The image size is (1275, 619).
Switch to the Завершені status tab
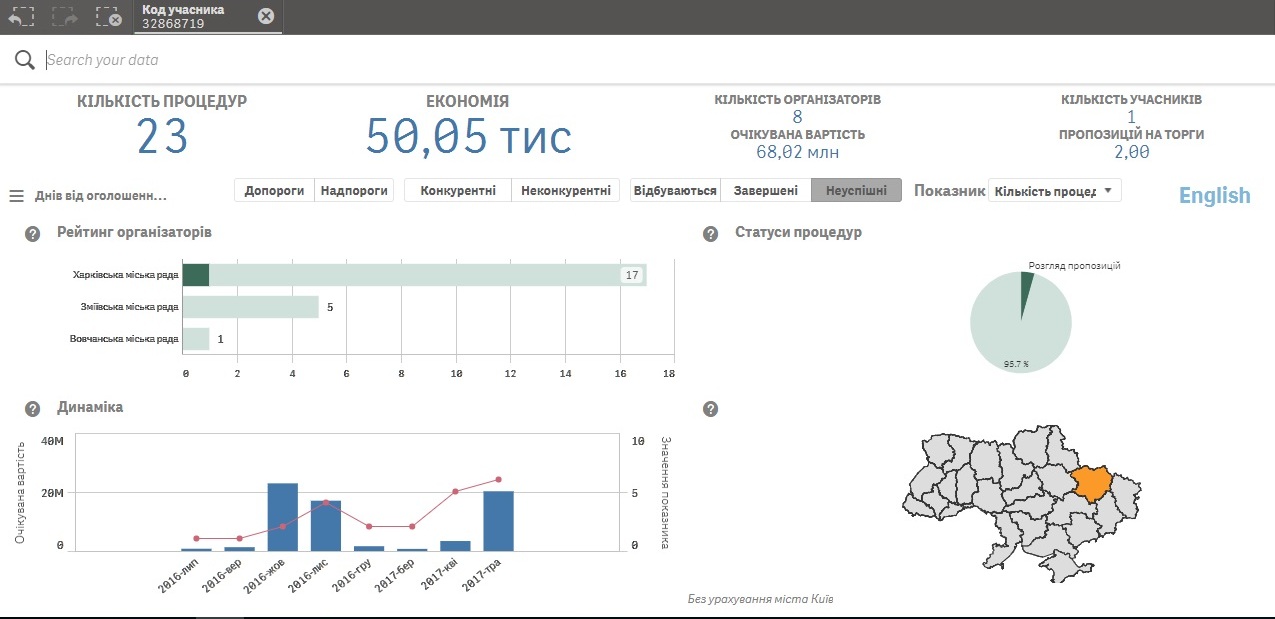click(x=765, y=190)
